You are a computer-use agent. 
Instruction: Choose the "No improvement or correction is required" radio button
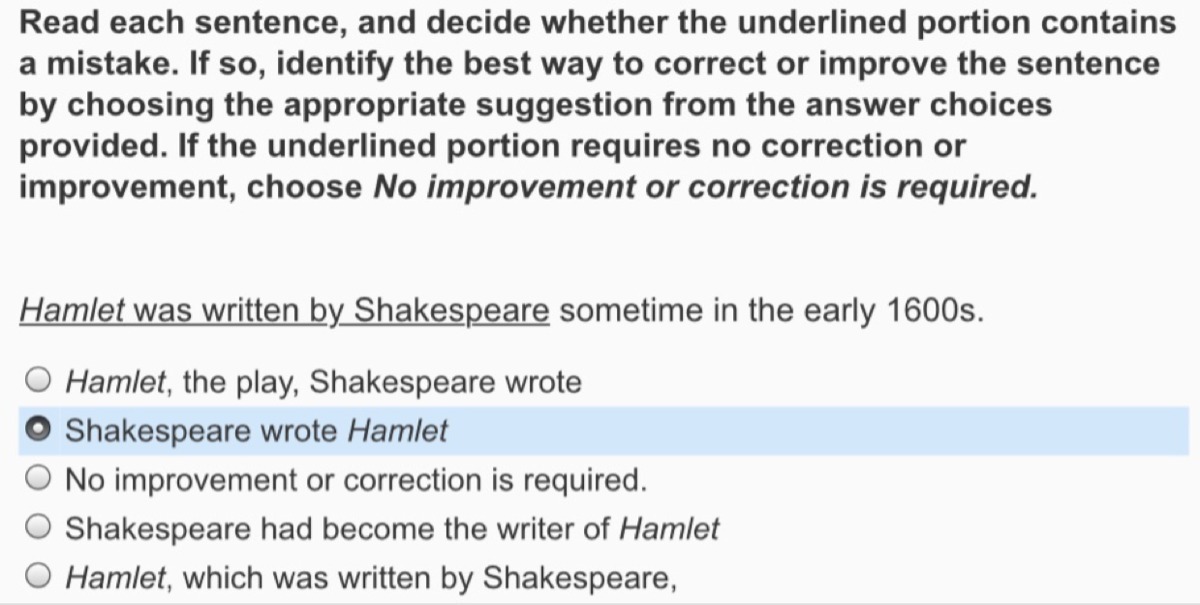(38, 479)
